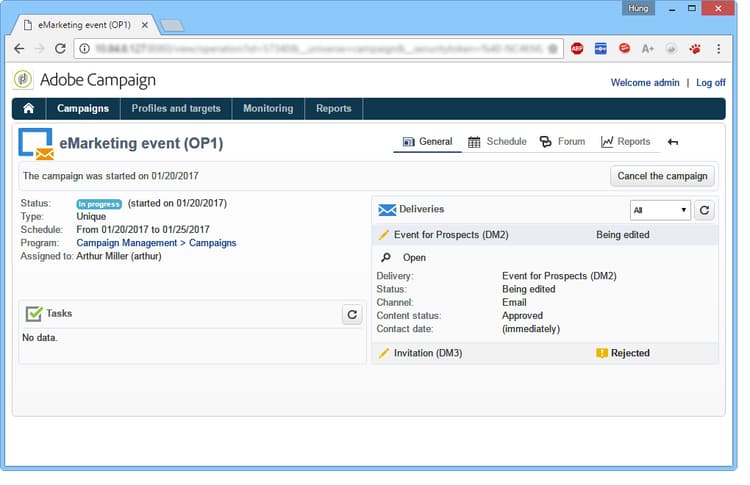Click the browser address bar

pyautogui.click(x=318, y=48)
